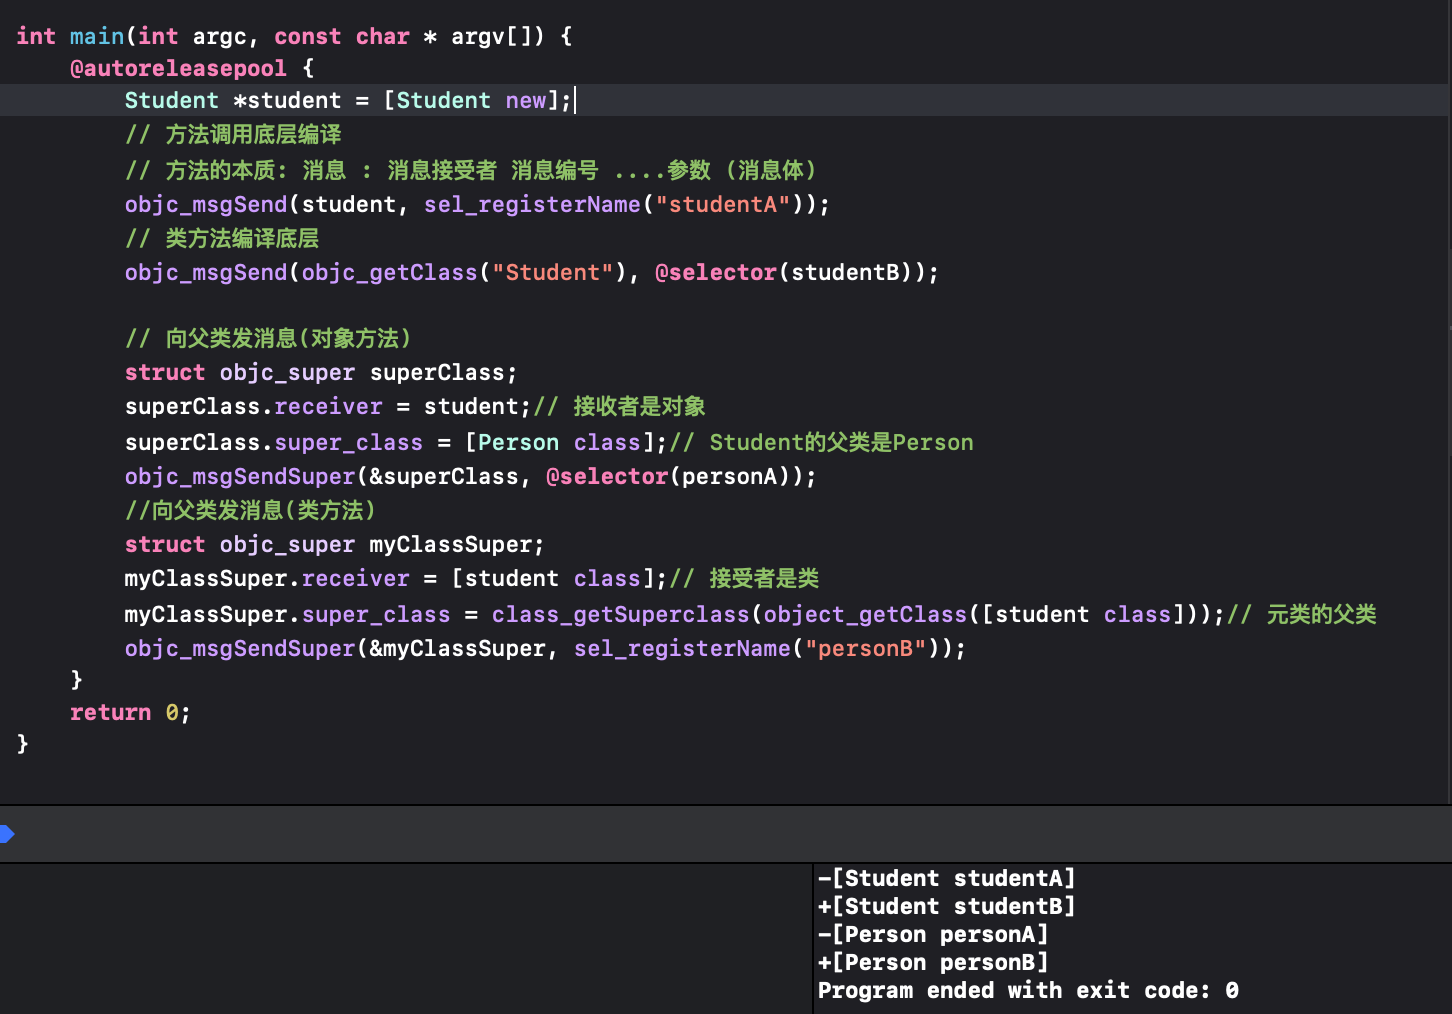Screen dimensions: 1452x1014
Task: Click 'main' function name in signature
Action: click(x=97, y=36)
